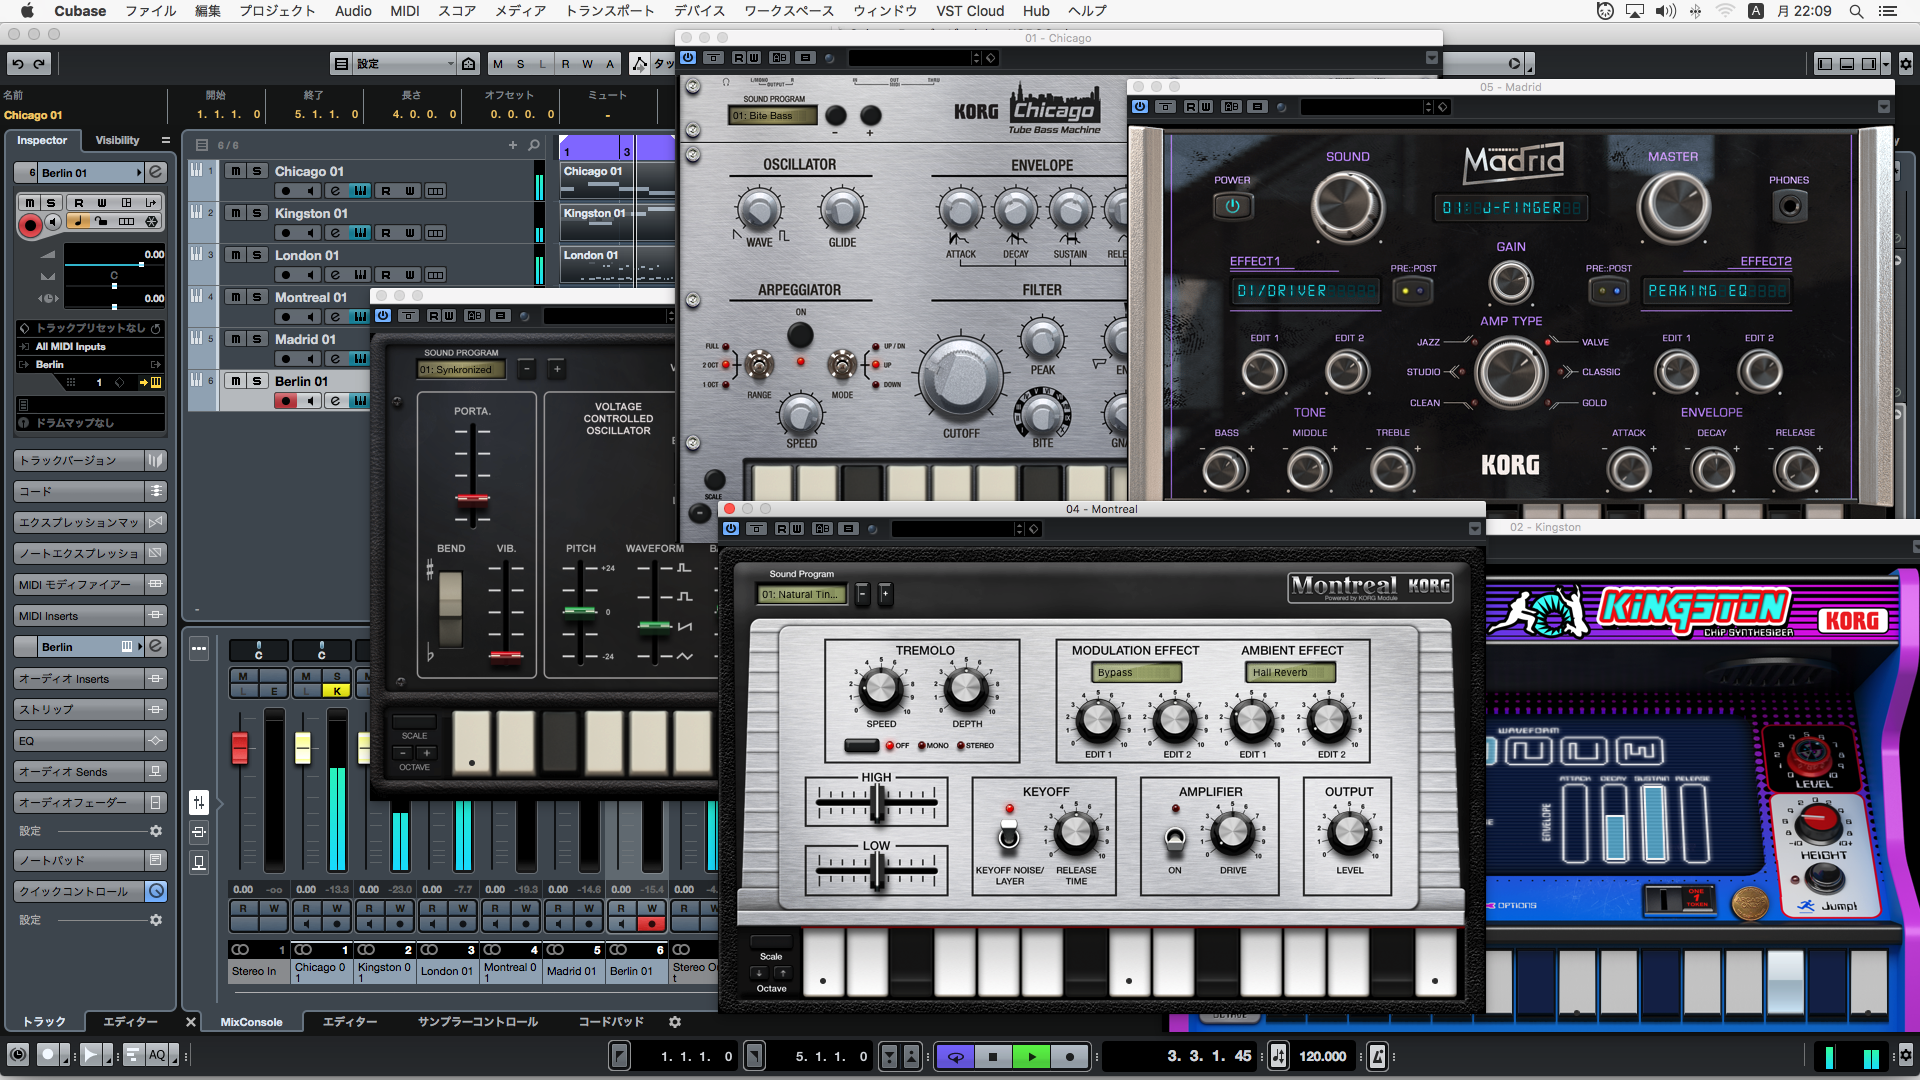Click the macOS volume icon

pyautogui.click(x=1665, y=11)
